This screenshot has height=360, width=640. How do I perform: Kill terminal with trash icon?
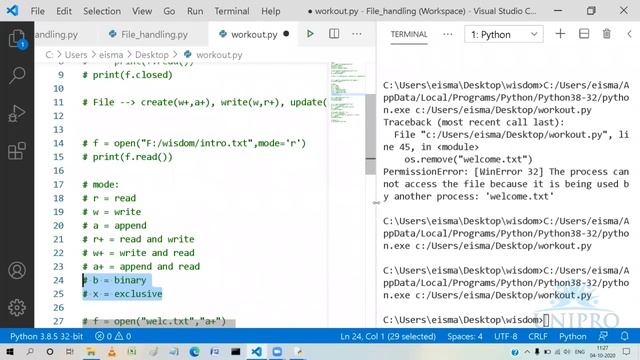click(607, 34)
